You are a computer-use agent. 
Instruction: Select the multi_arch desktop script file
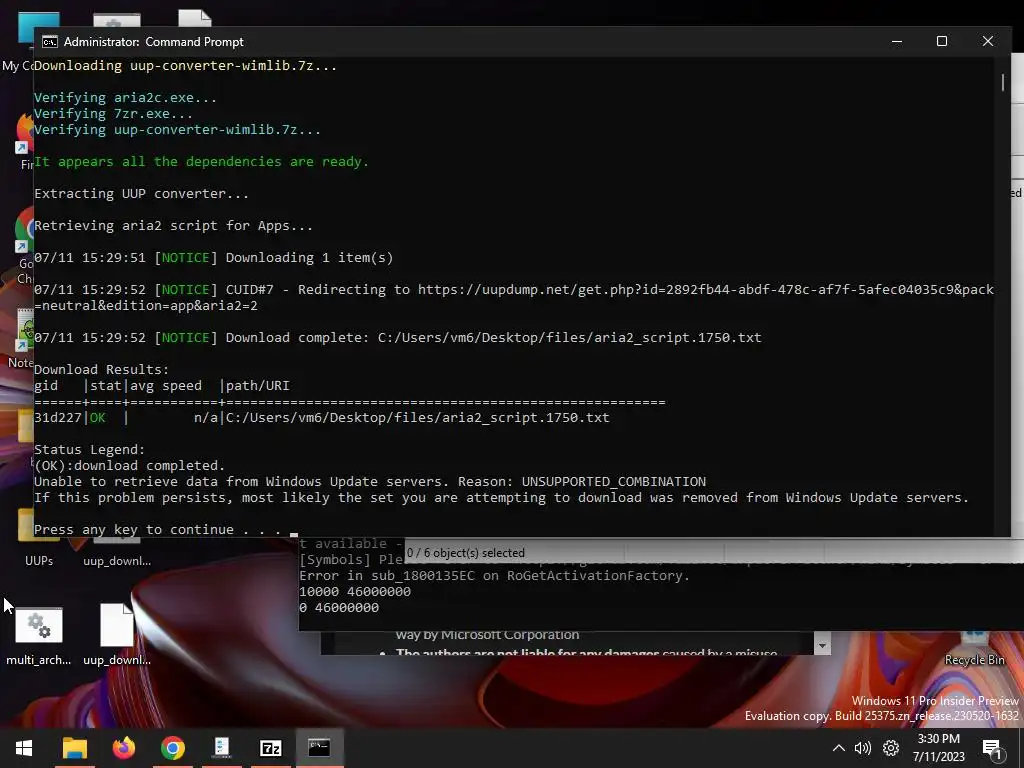coord(39,635)
